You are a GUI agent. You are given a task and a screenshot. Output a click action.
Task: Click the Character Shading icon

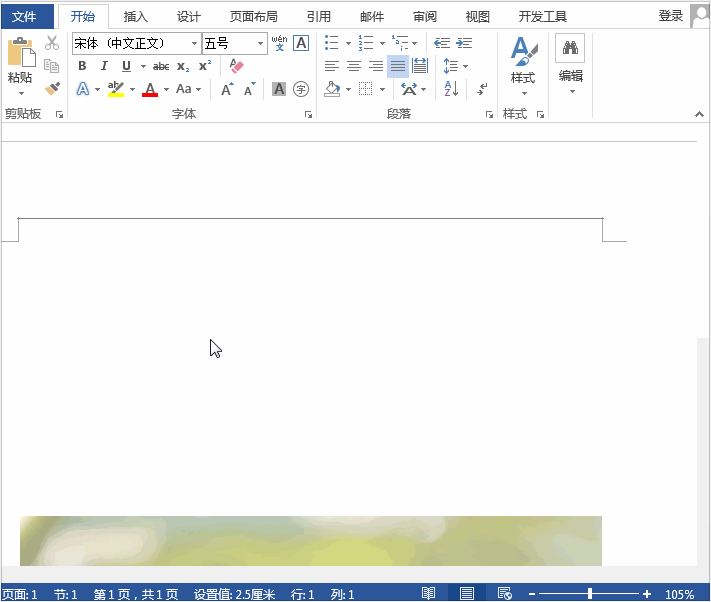(279, 89)
